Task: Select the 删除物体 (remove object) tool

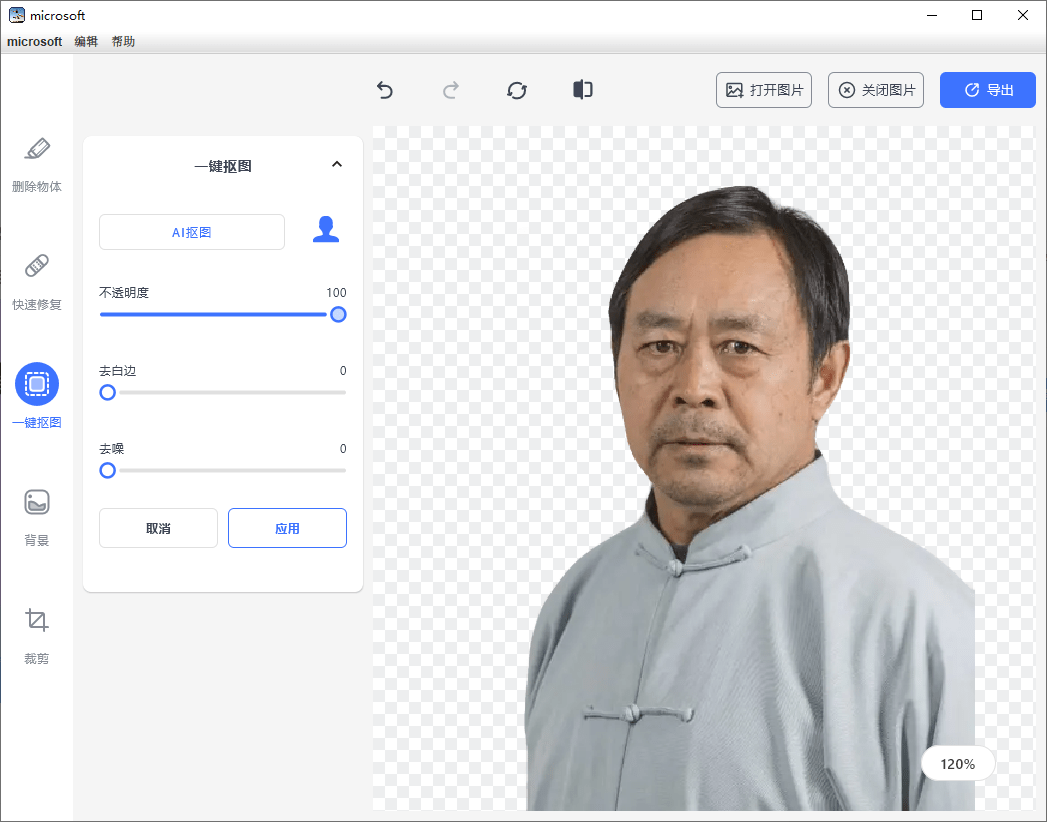Action: point(37,164)
